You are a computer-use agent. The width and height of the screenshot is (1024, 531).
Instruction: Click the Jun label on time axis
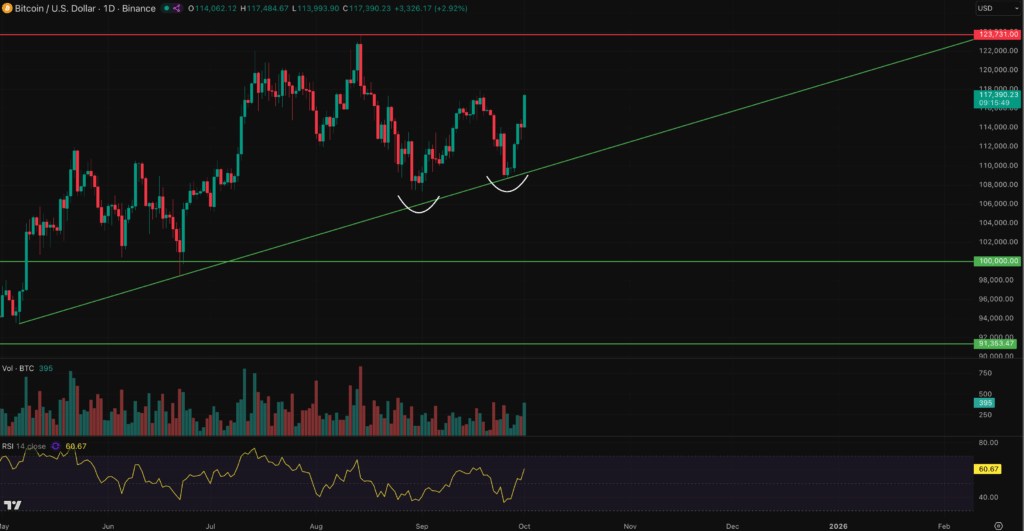pos(108,526)
